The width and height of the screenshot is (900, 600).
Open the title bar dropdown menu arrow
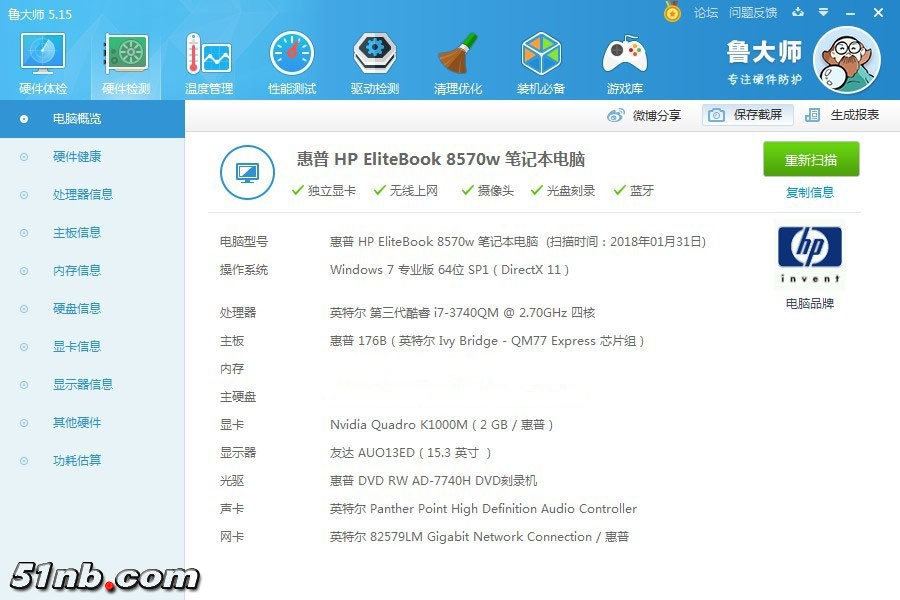(823, 12)
